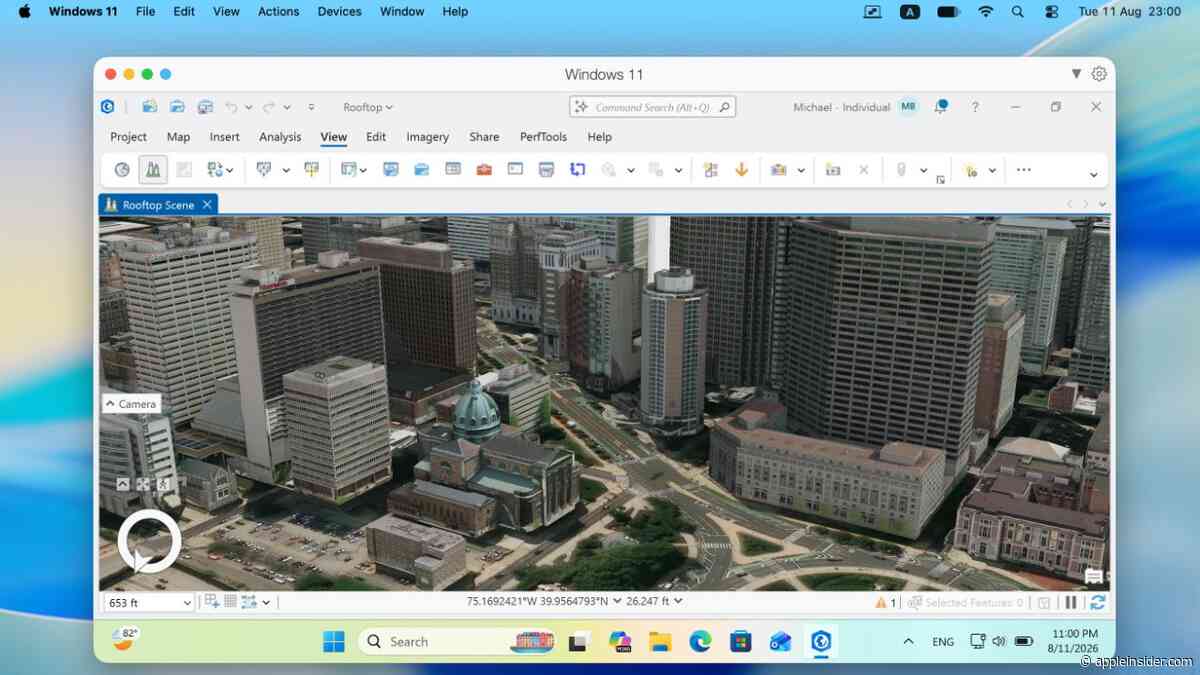Click the ArcGIS Pro icon in Windows taskbar
Image resolution: width=1200 pixels, height=675 pixels.
click(x=821, y=642)
